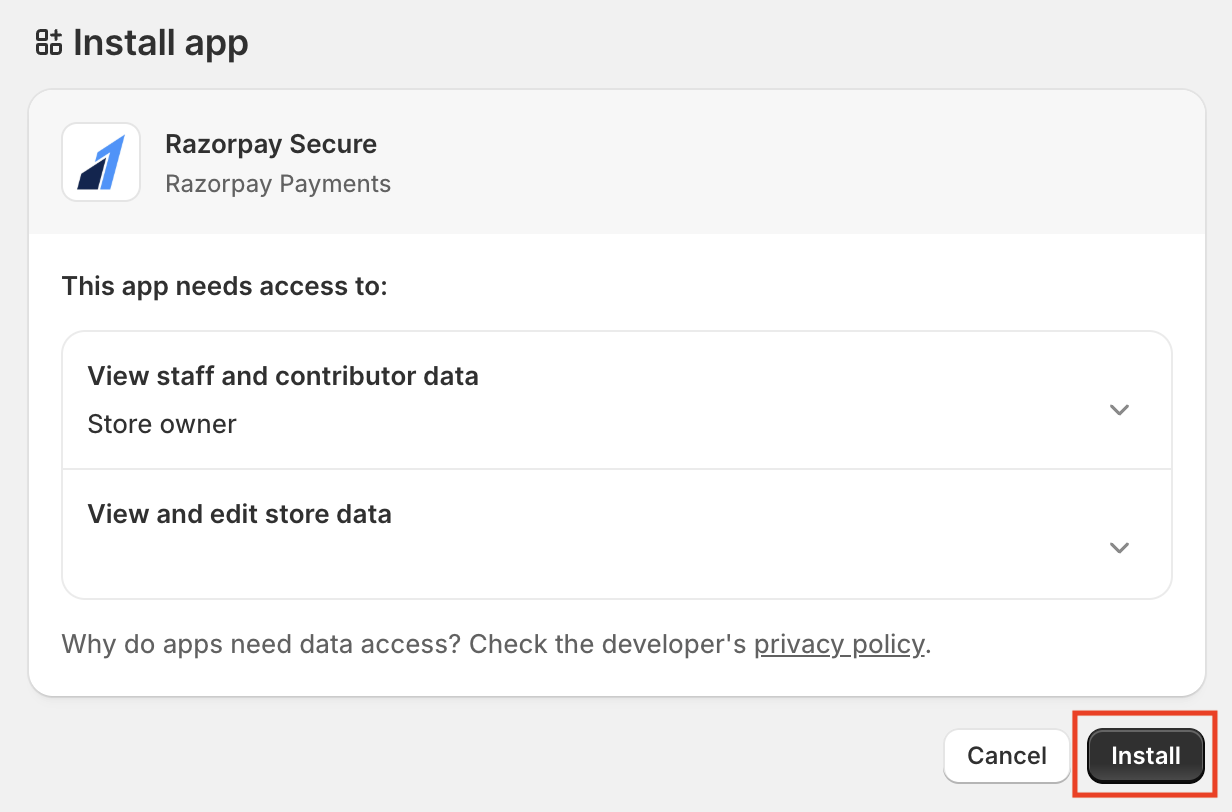Image resolution: width=1232 pixels, height=812 pixels.
Task: Open the developer's privacy policy link
Action: pyautogui.click(x=838, y=644)
